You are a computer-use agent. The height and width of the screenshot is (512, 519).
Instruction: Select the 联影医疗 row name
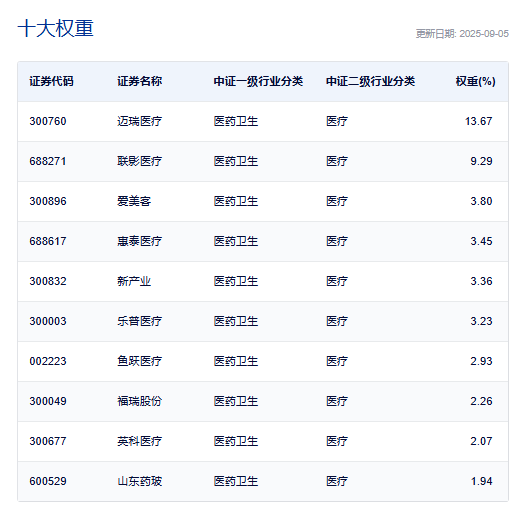[139, 161]
